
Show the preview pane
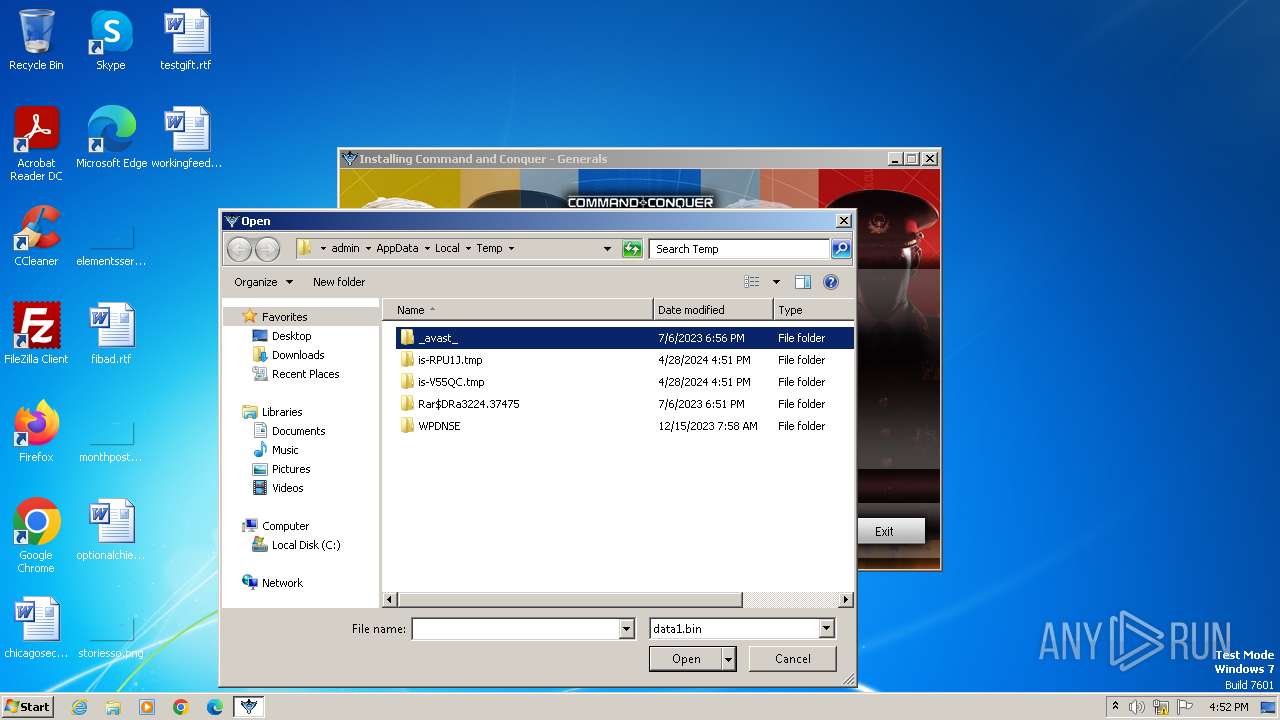802,282
